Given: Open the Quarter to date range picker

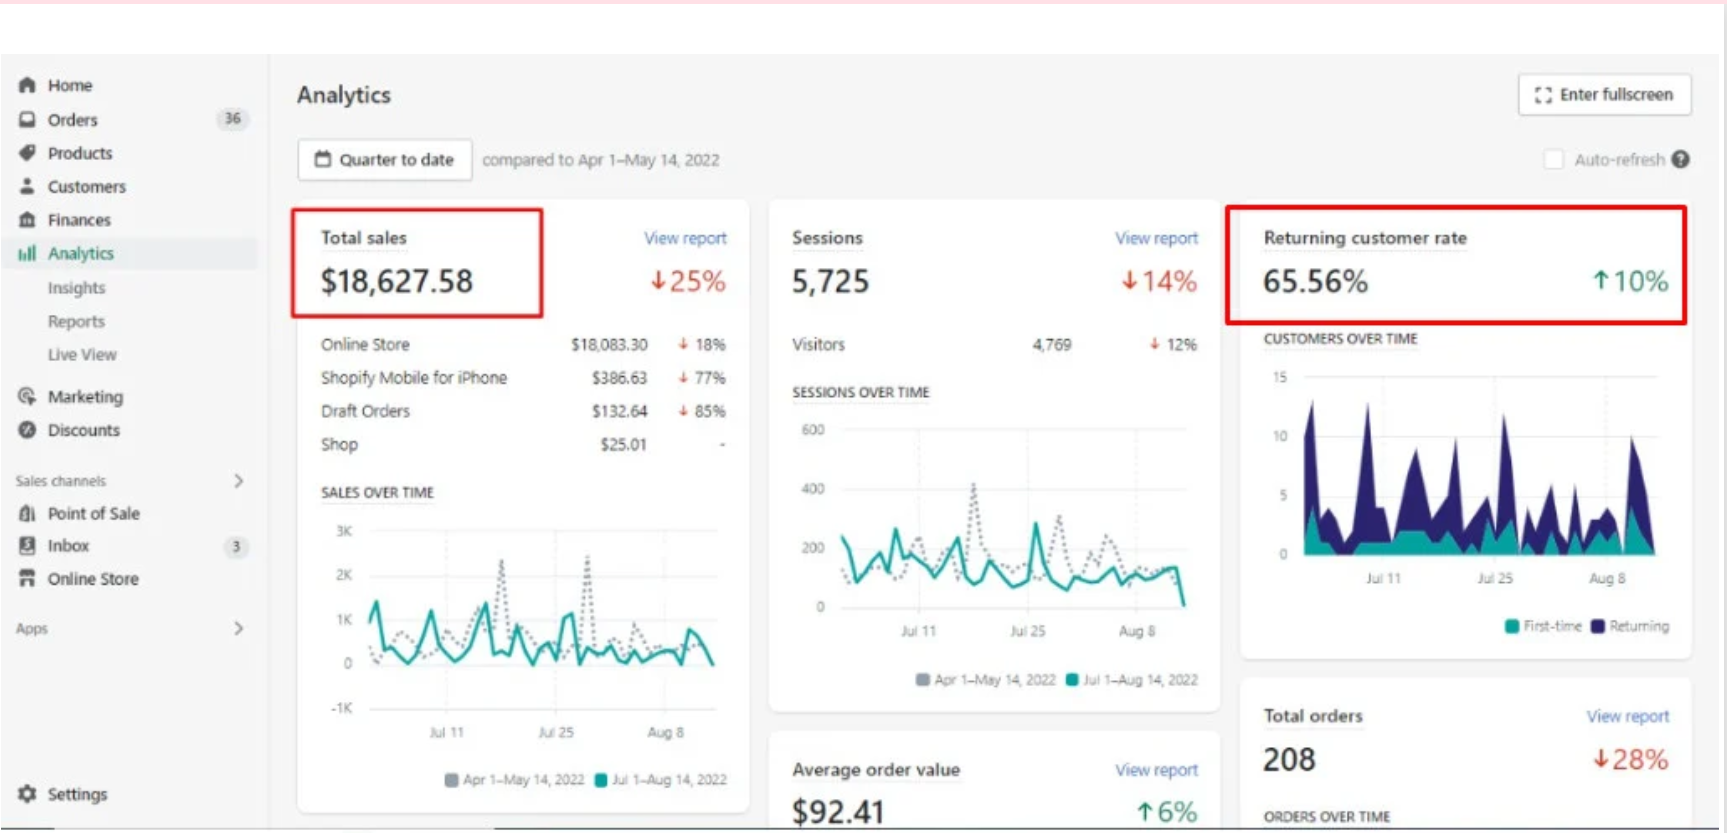Looking at the screenshot, I should point(385,160).
